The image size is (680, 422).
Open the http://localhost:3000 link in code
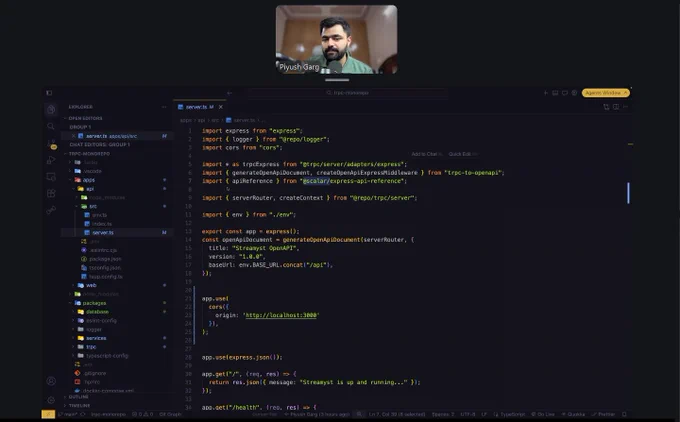point(281,315)
